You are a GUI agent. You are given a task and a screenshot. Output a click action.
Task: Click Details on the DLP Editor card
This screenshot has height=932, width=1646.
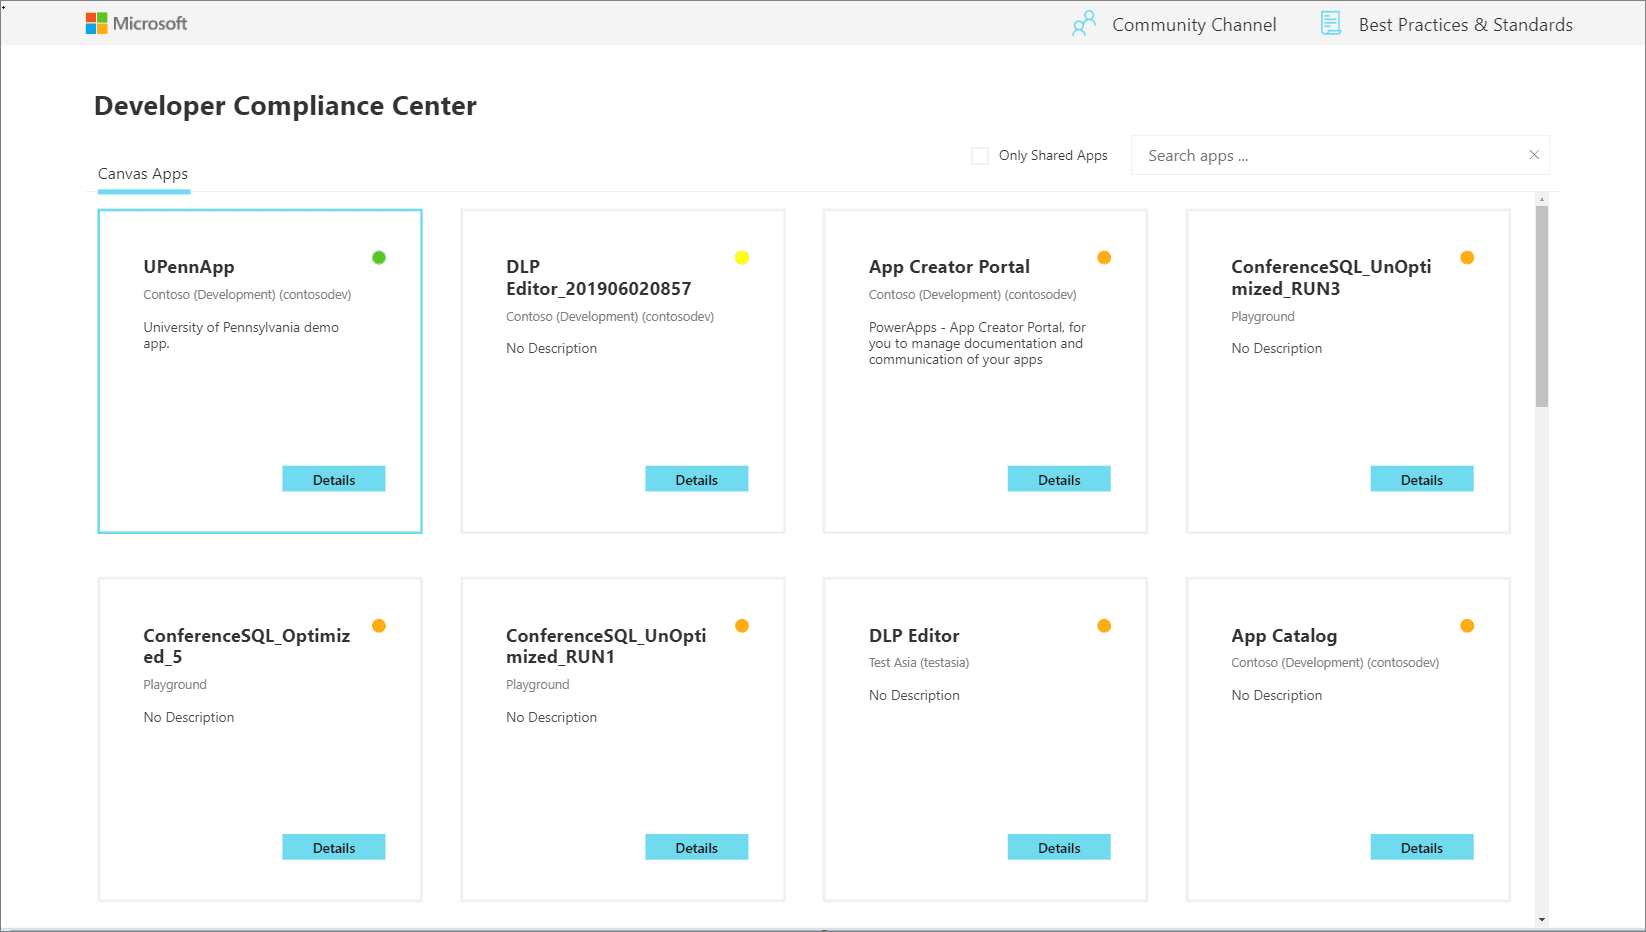[x=1059, y=847]
